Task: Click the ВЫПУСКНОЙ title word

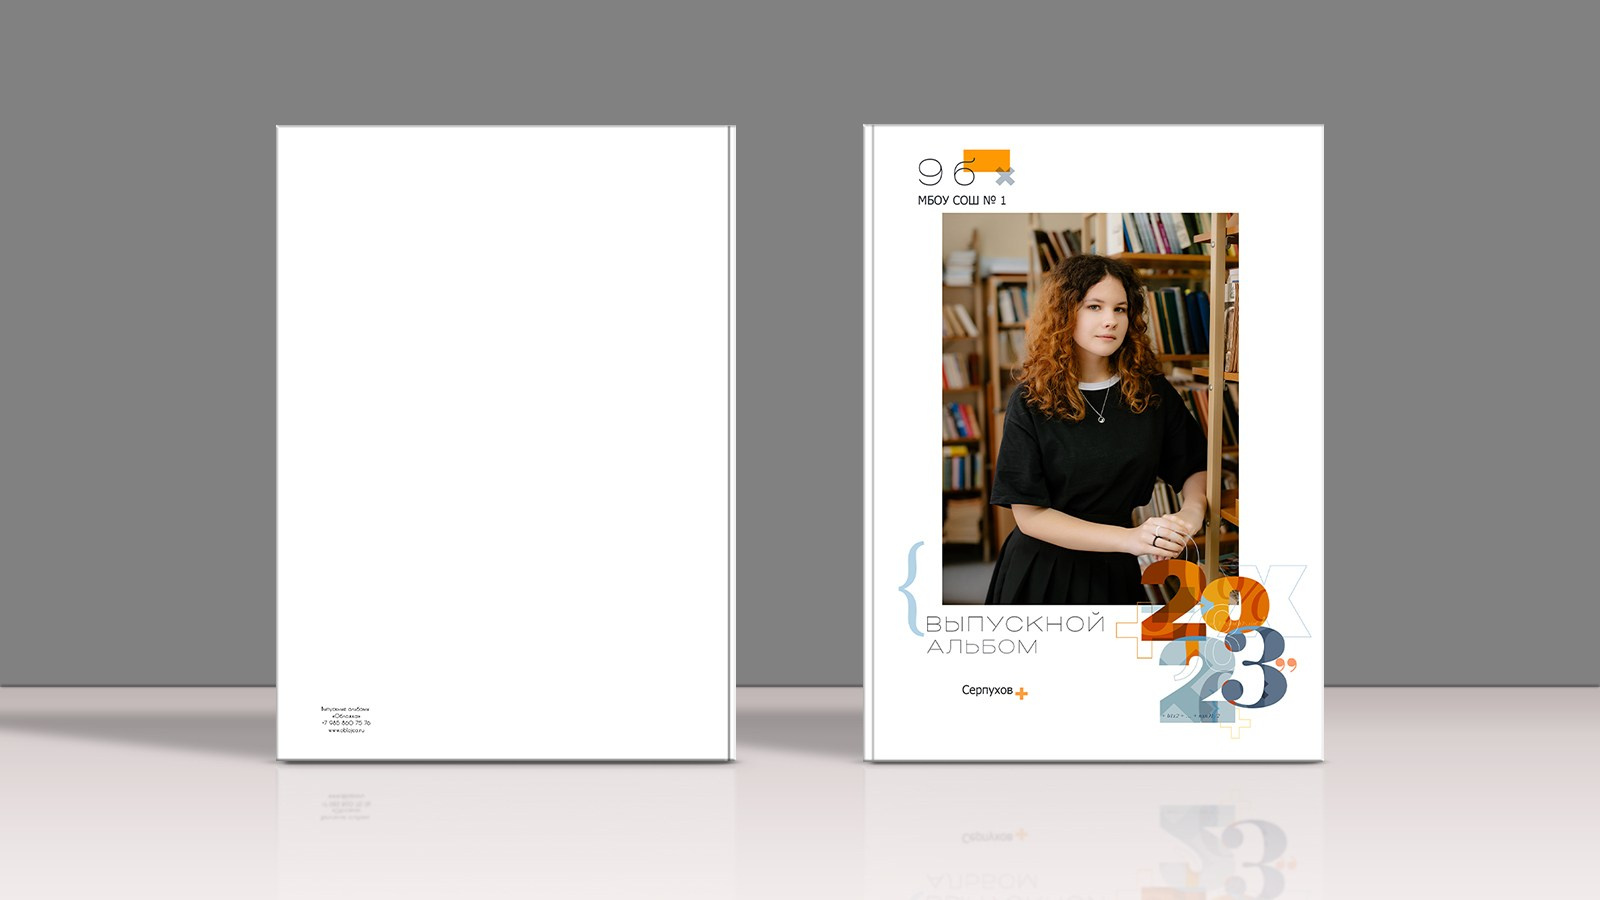Action: coord(1014,624)
